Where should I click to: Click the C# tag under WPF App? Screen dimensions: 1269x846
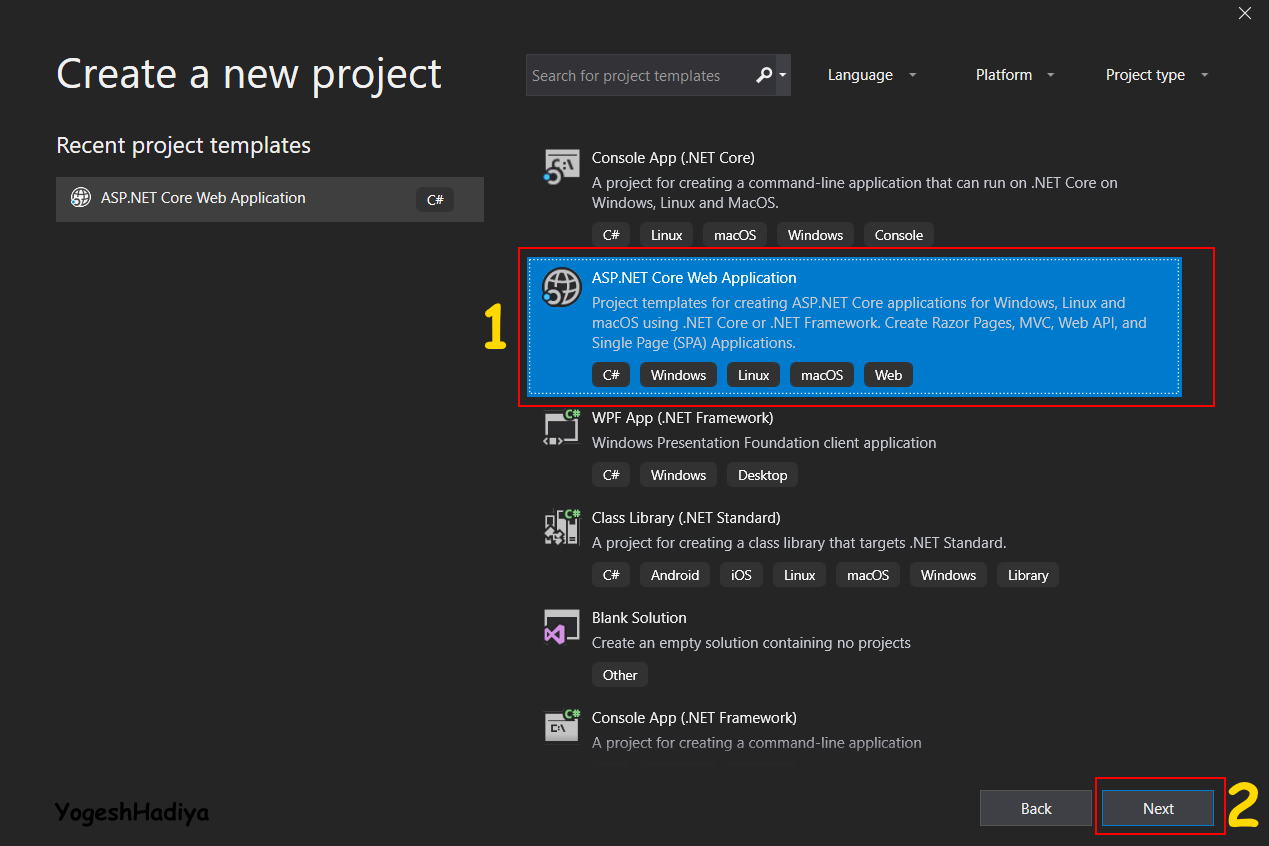coord(611,475)
